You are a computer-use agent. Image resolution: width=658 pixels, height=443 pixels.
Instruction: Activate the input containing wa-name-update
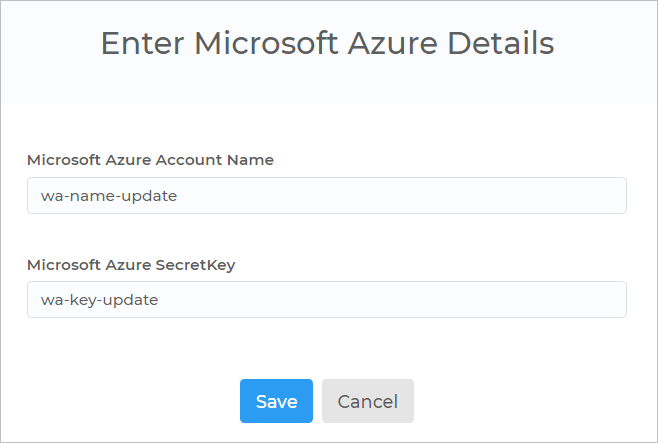point(327,195)
